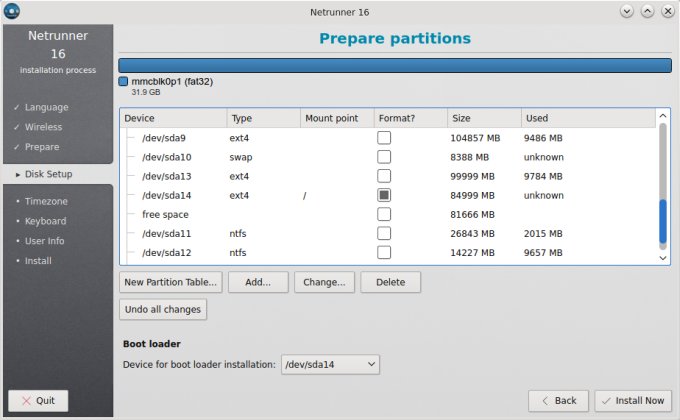The height and width of the screenshot is (420, 680).
Task: Click scroll up arrow of partition list
Action: [663, 116]
